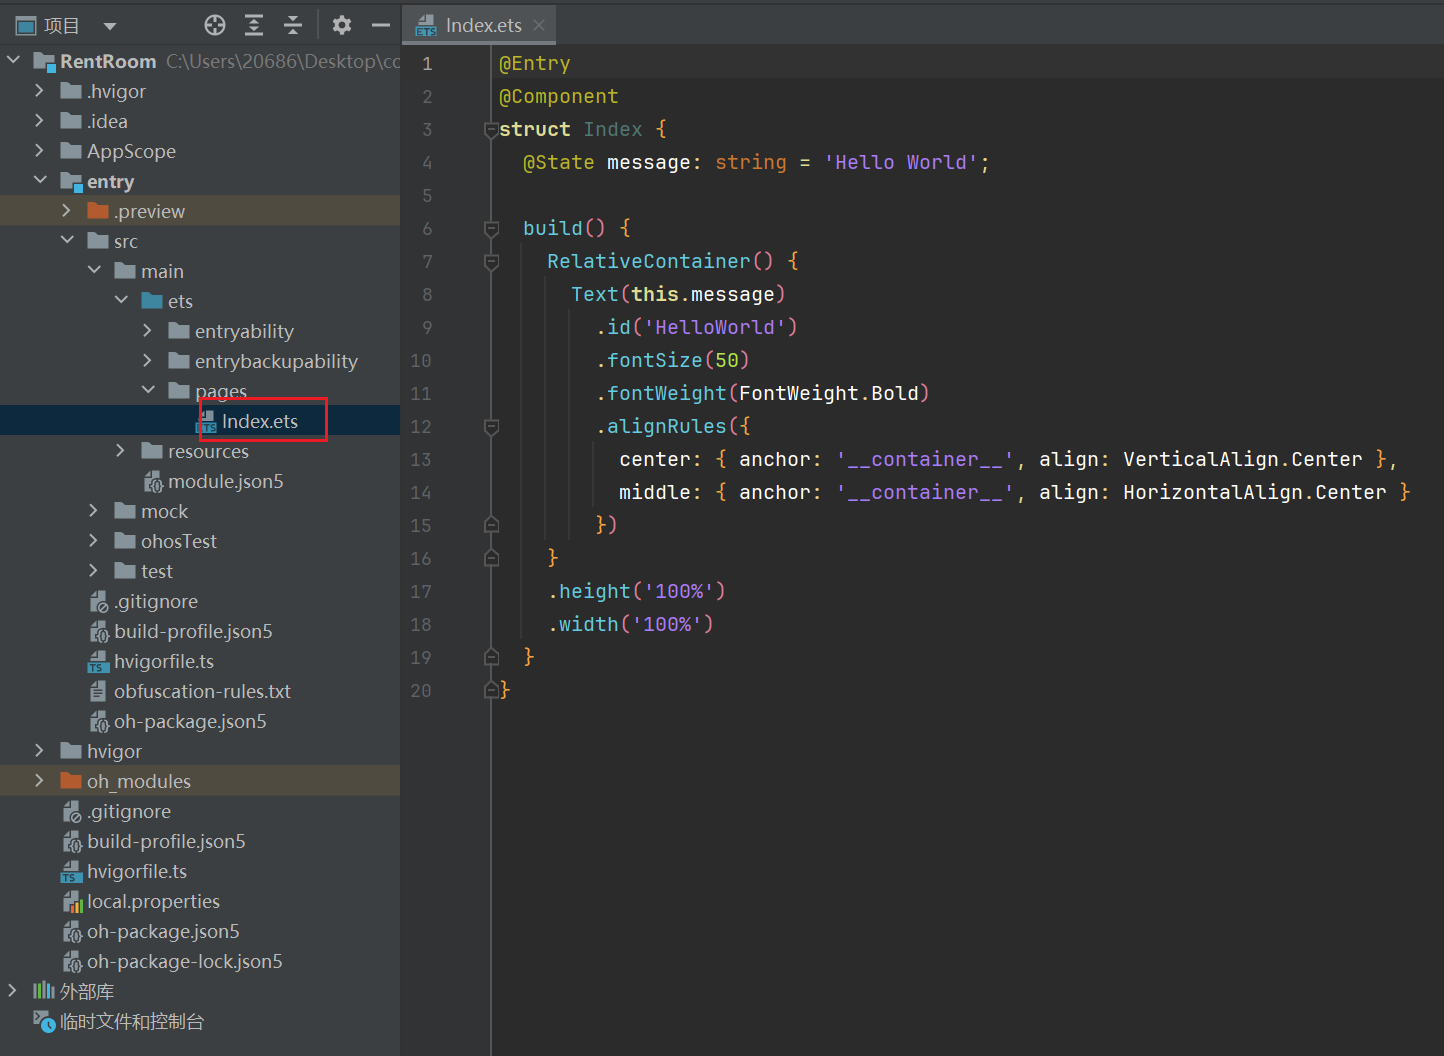Select the Index.ets editor tab

478,25
